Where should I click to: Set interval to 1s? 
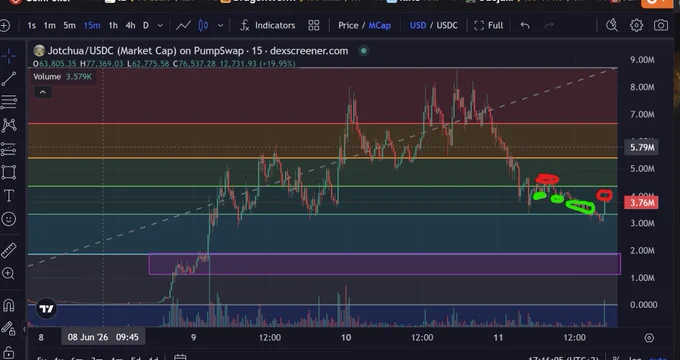click(32, 26)
